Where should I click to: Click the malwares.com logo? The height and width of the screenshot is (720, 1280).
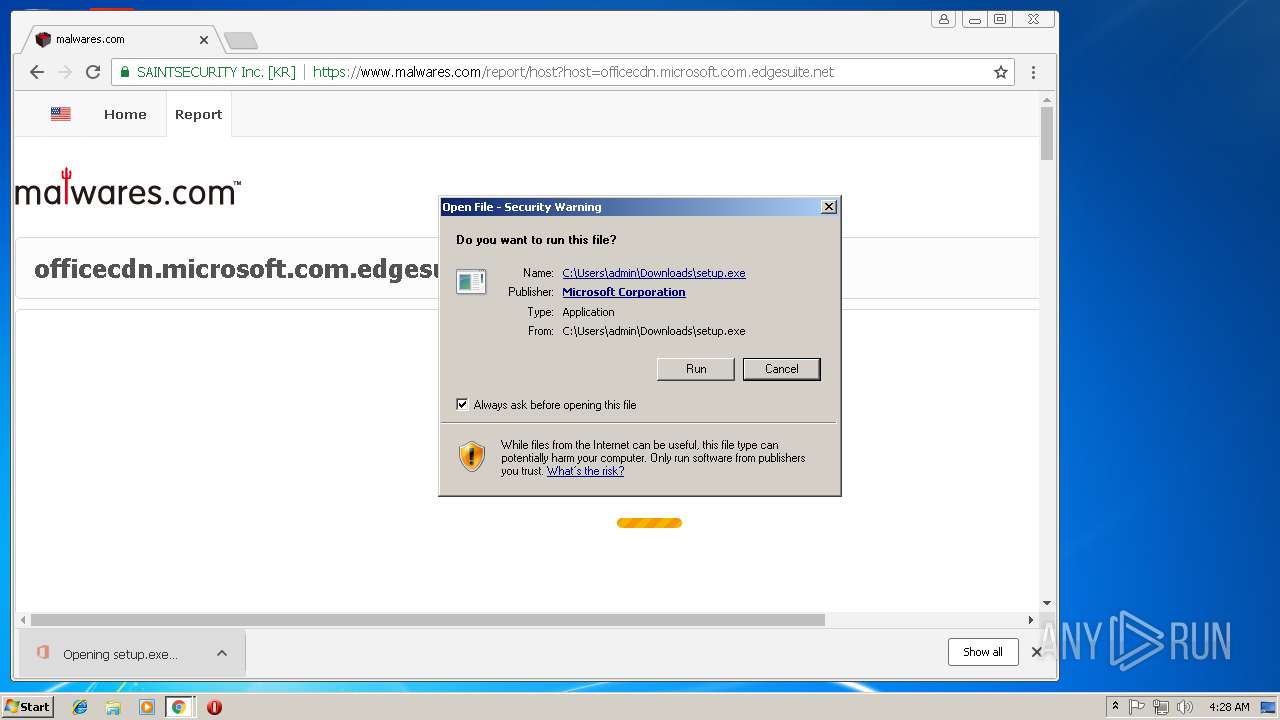(128, 187)
